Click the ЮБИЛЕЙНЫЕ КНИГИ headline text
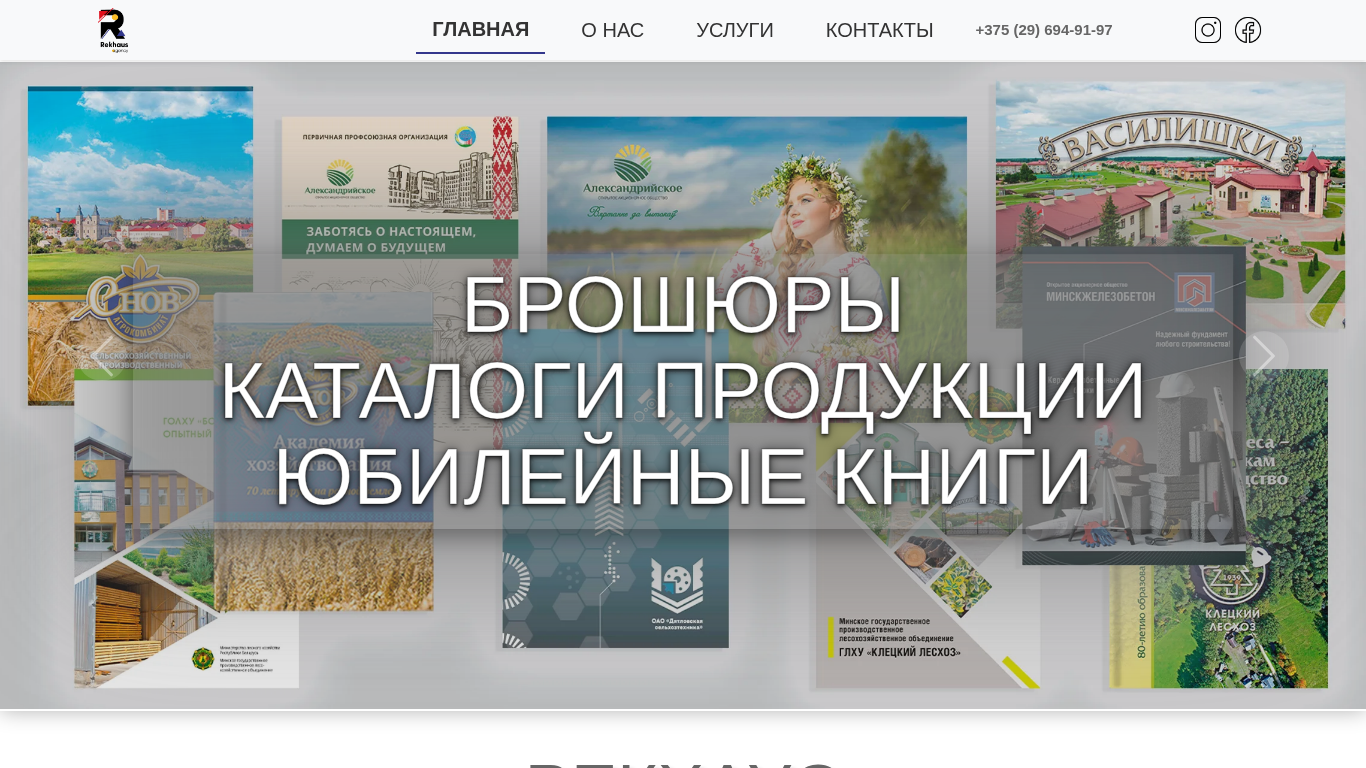The height and width of the screenshot is (768, 1366). tap(683, 477)
